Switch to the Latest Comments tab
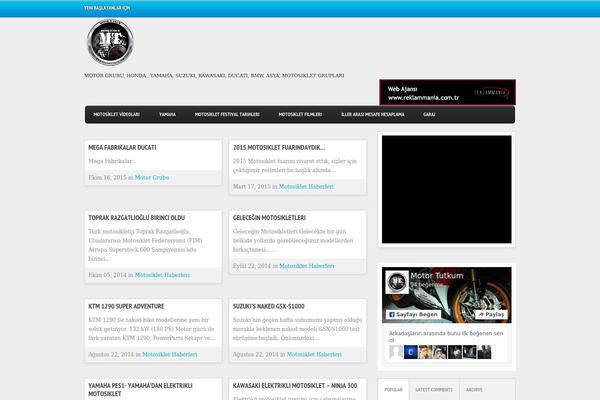600x400 pixels. tap(434, 390)
